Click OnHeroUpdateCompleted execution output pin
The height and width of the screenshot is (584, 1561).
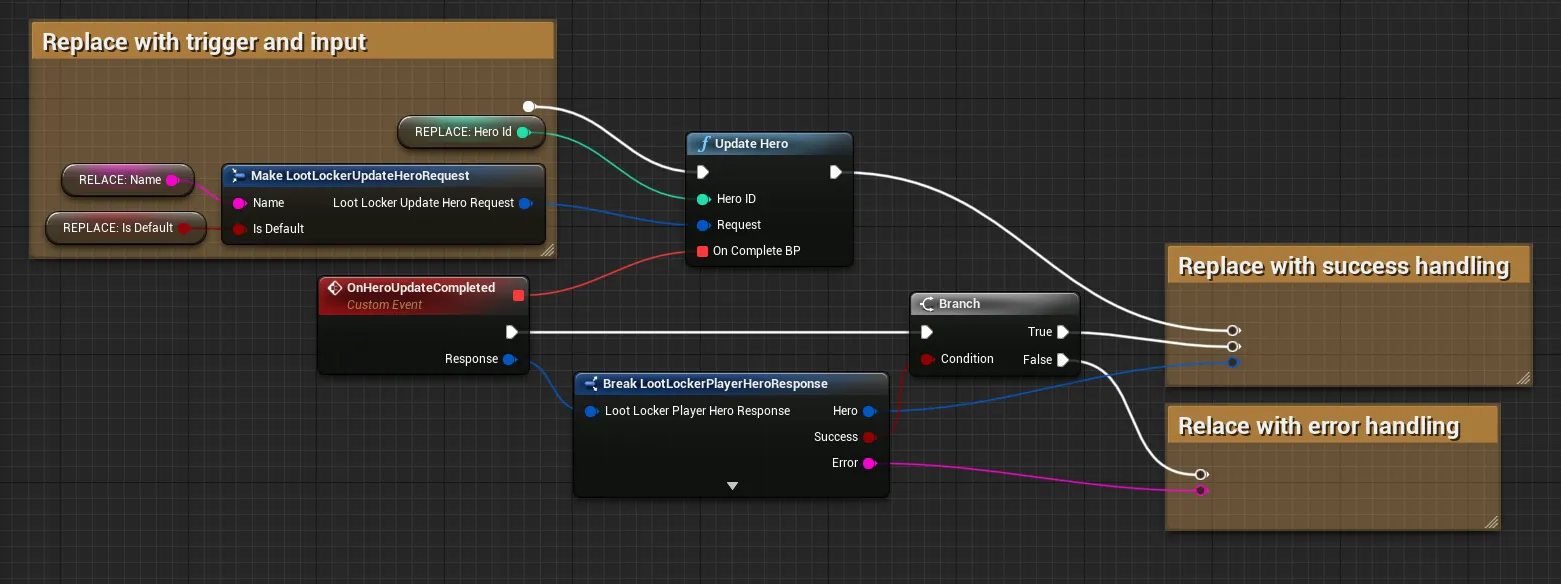tap(512, 332)
